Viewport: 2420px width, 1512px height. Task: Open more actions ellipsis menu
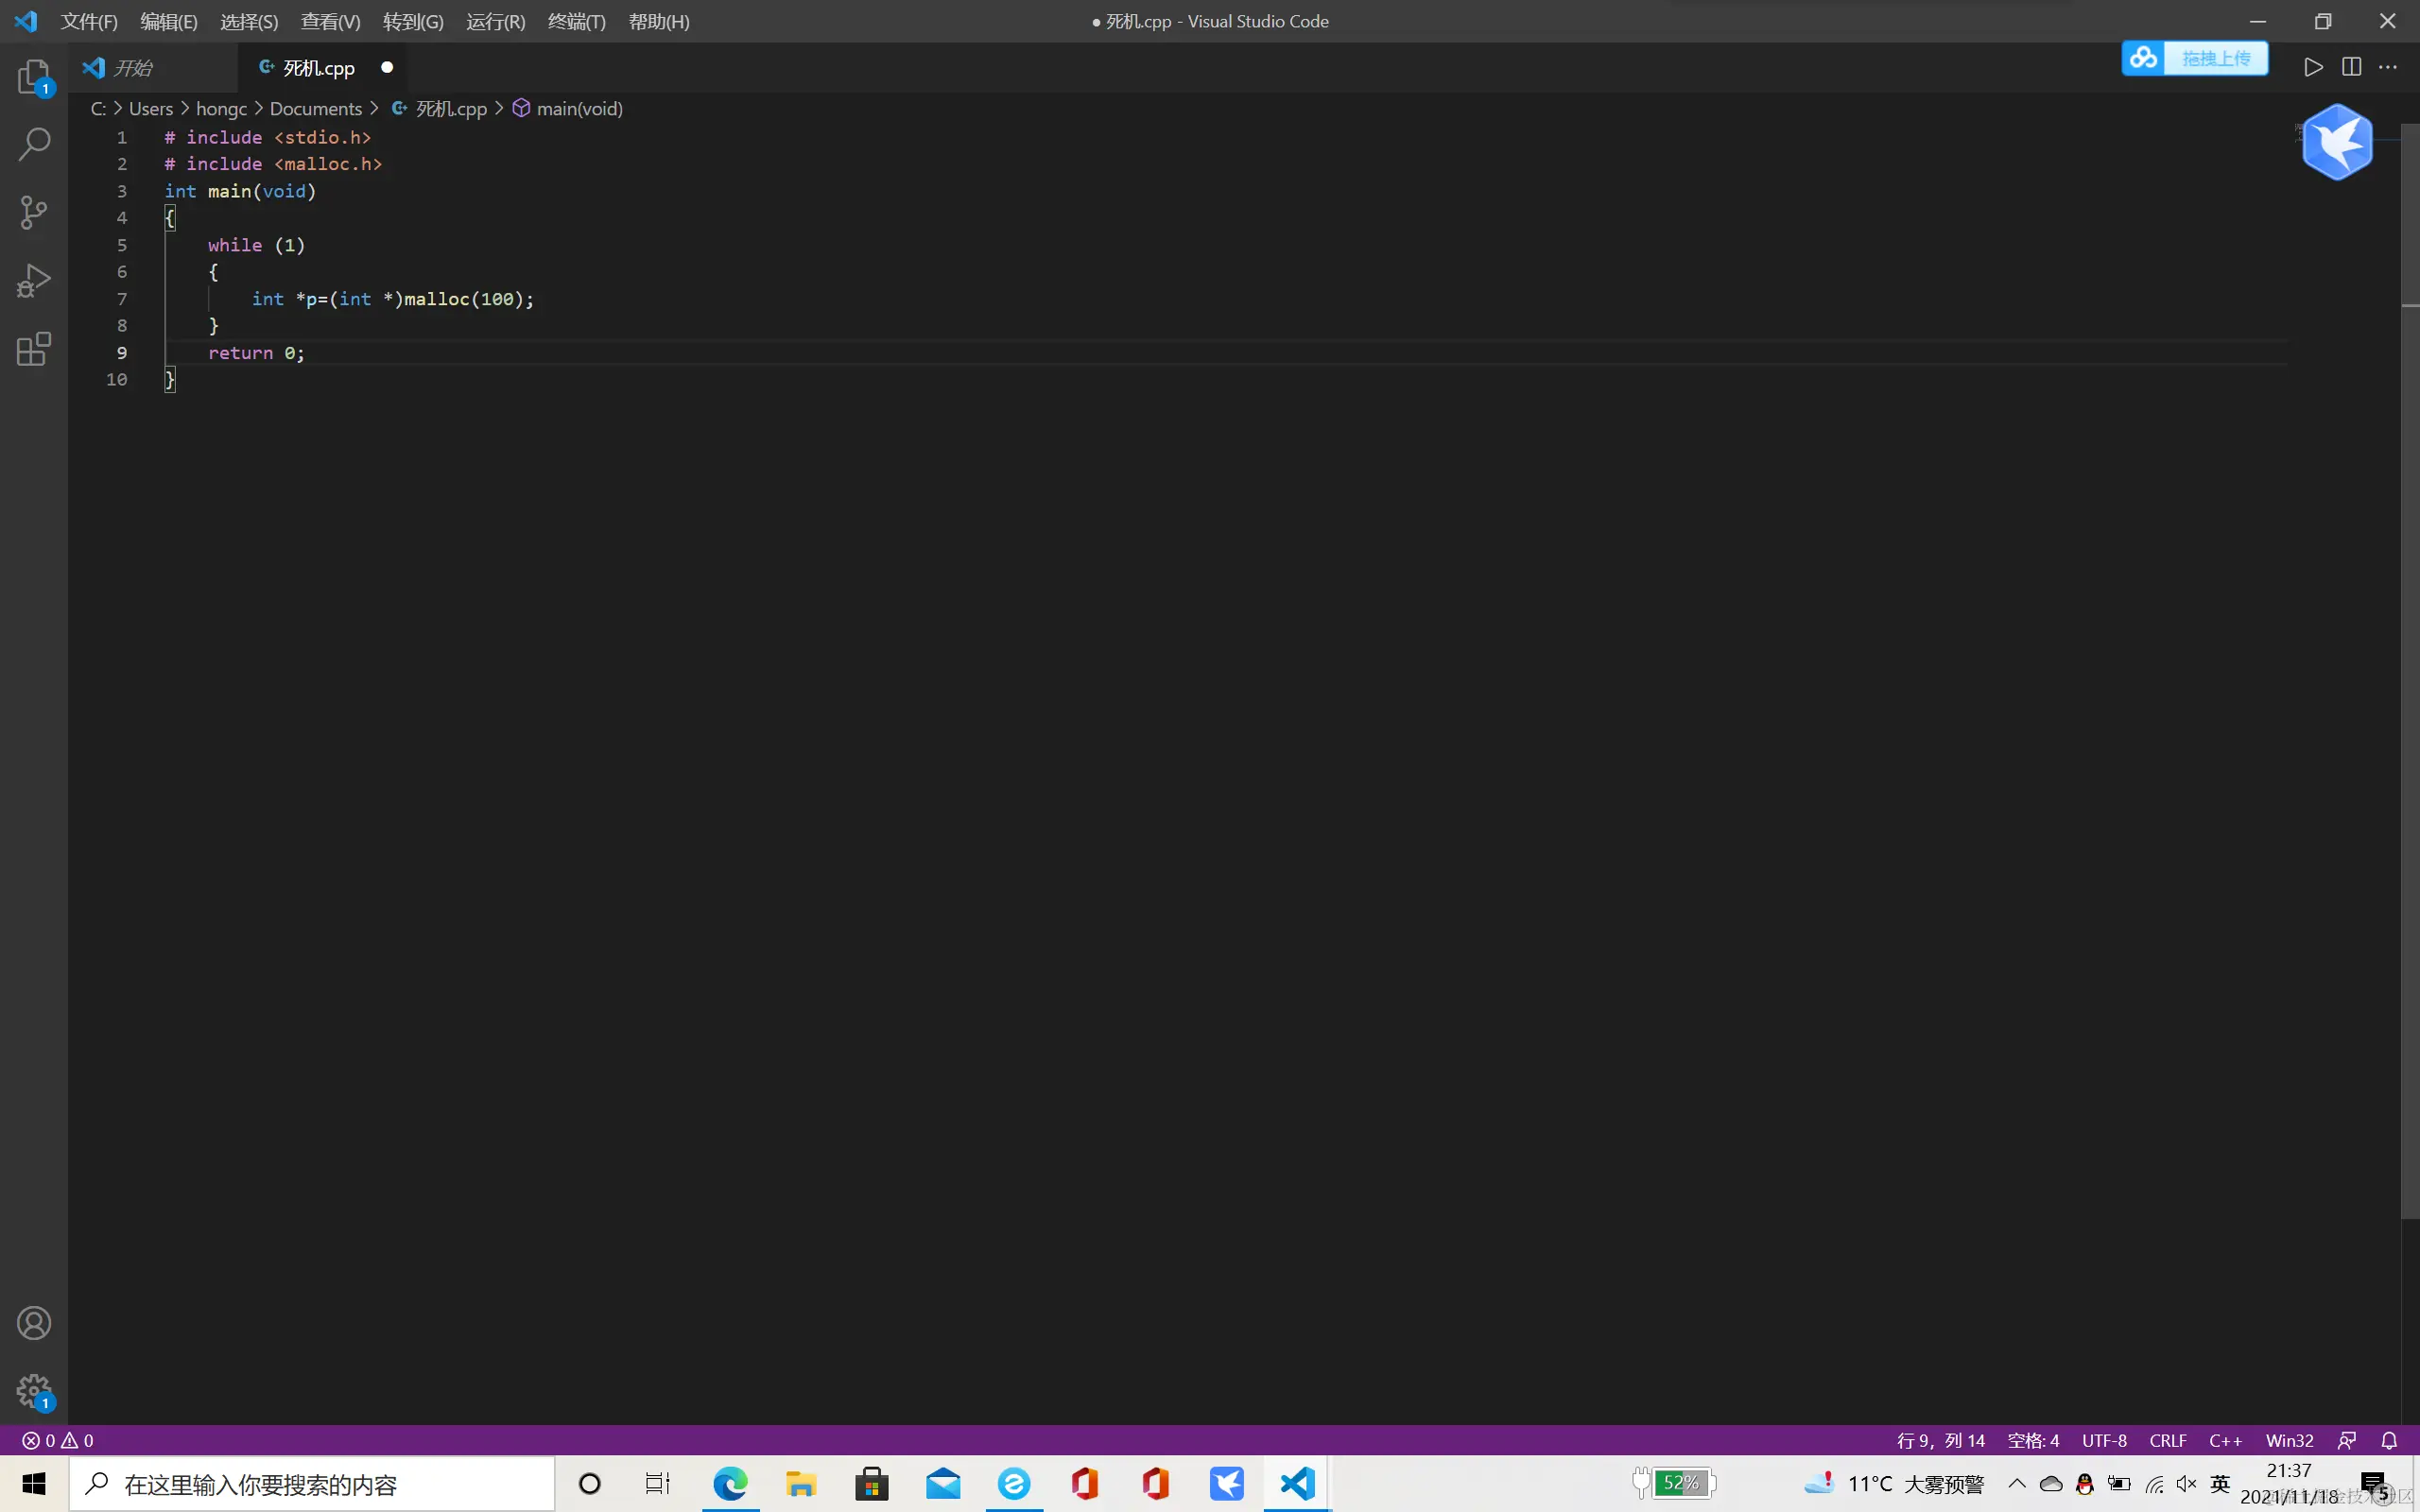point(2388,67)
